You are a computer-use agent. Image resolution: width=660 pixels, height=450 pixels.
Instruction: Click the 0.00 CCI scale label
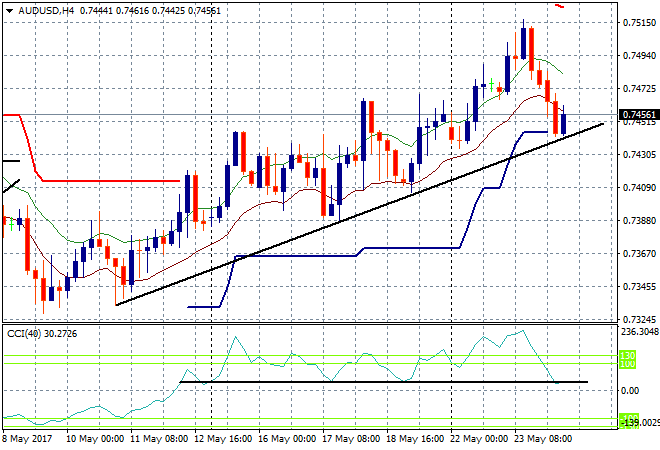[630, 391]
